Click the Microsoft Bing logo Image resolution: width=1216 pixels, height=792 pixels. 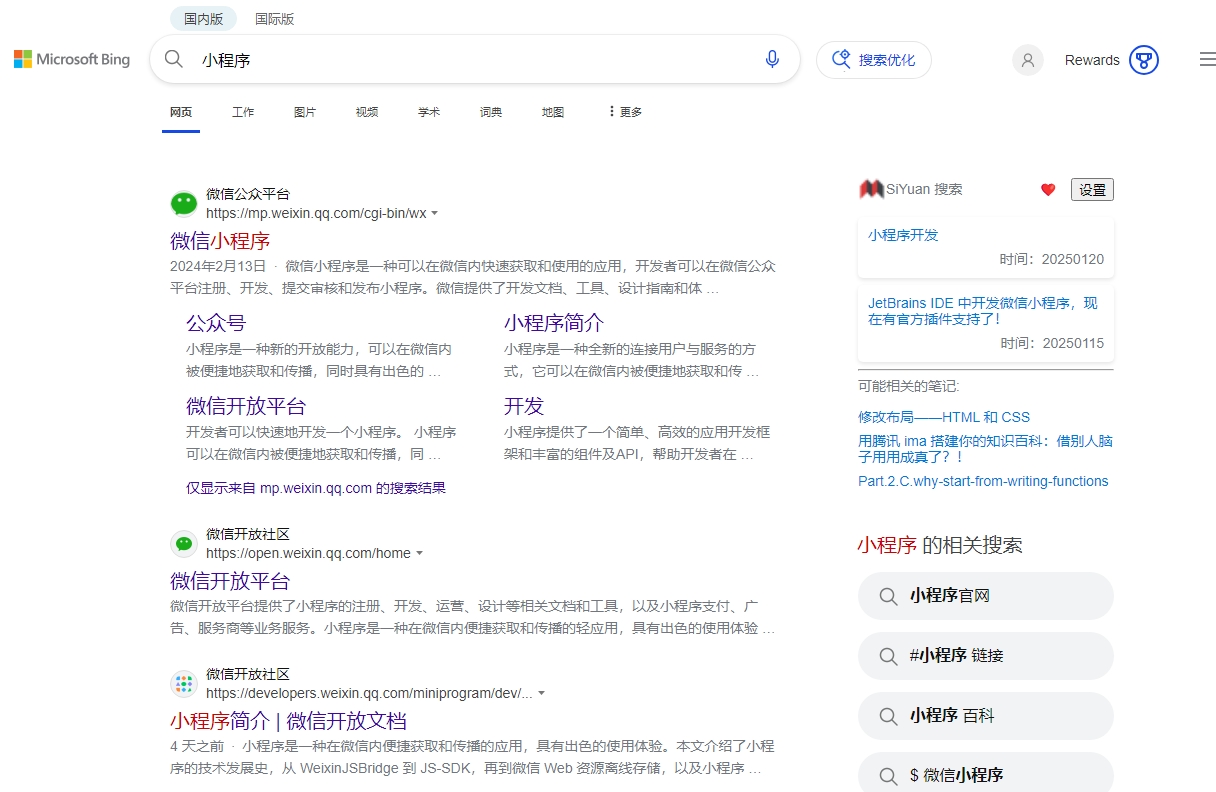(71, 59)
